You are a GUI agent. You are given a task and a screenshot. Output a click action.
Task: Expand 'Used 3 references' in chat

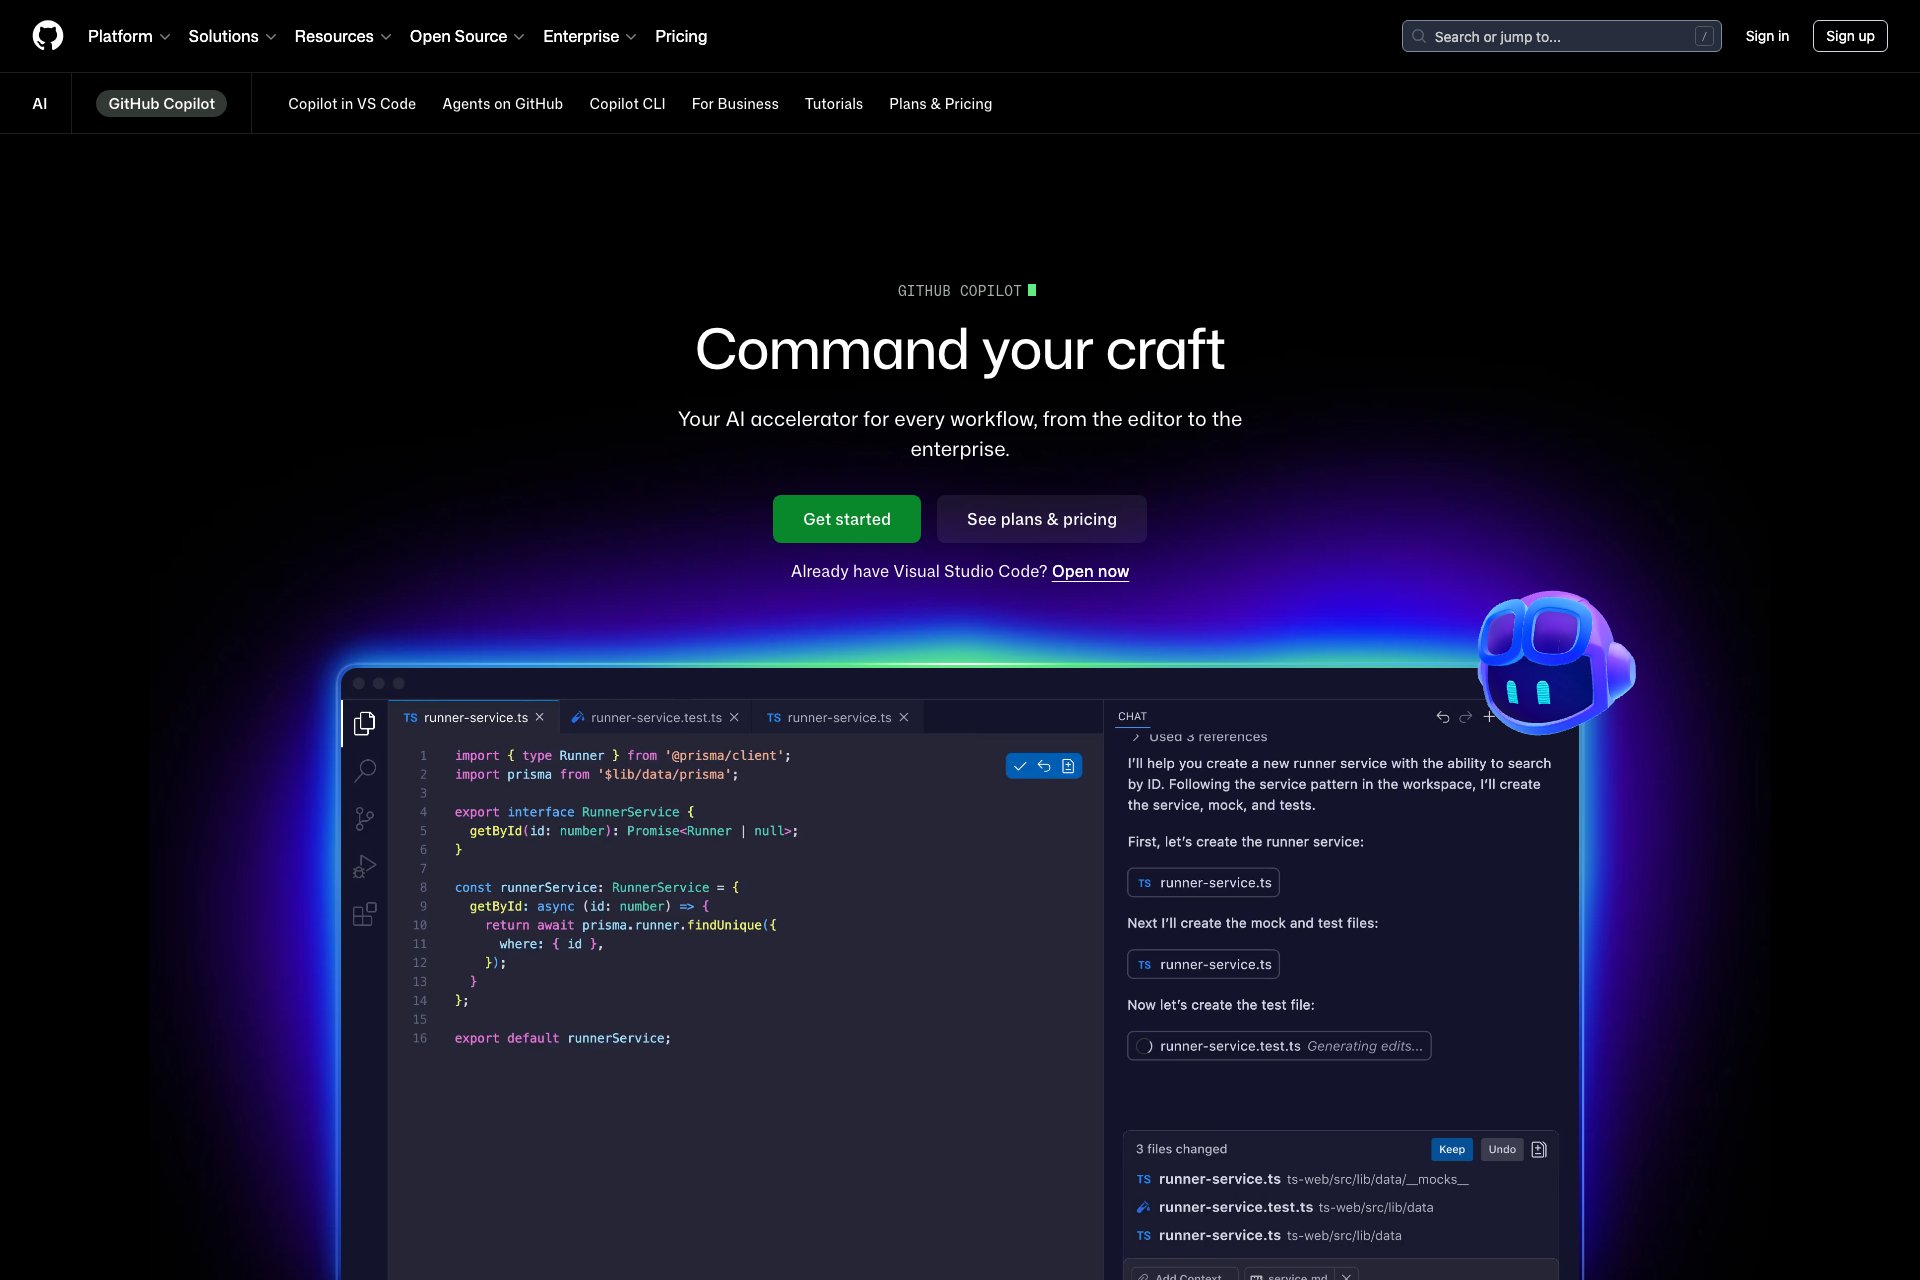[1200, 737]
